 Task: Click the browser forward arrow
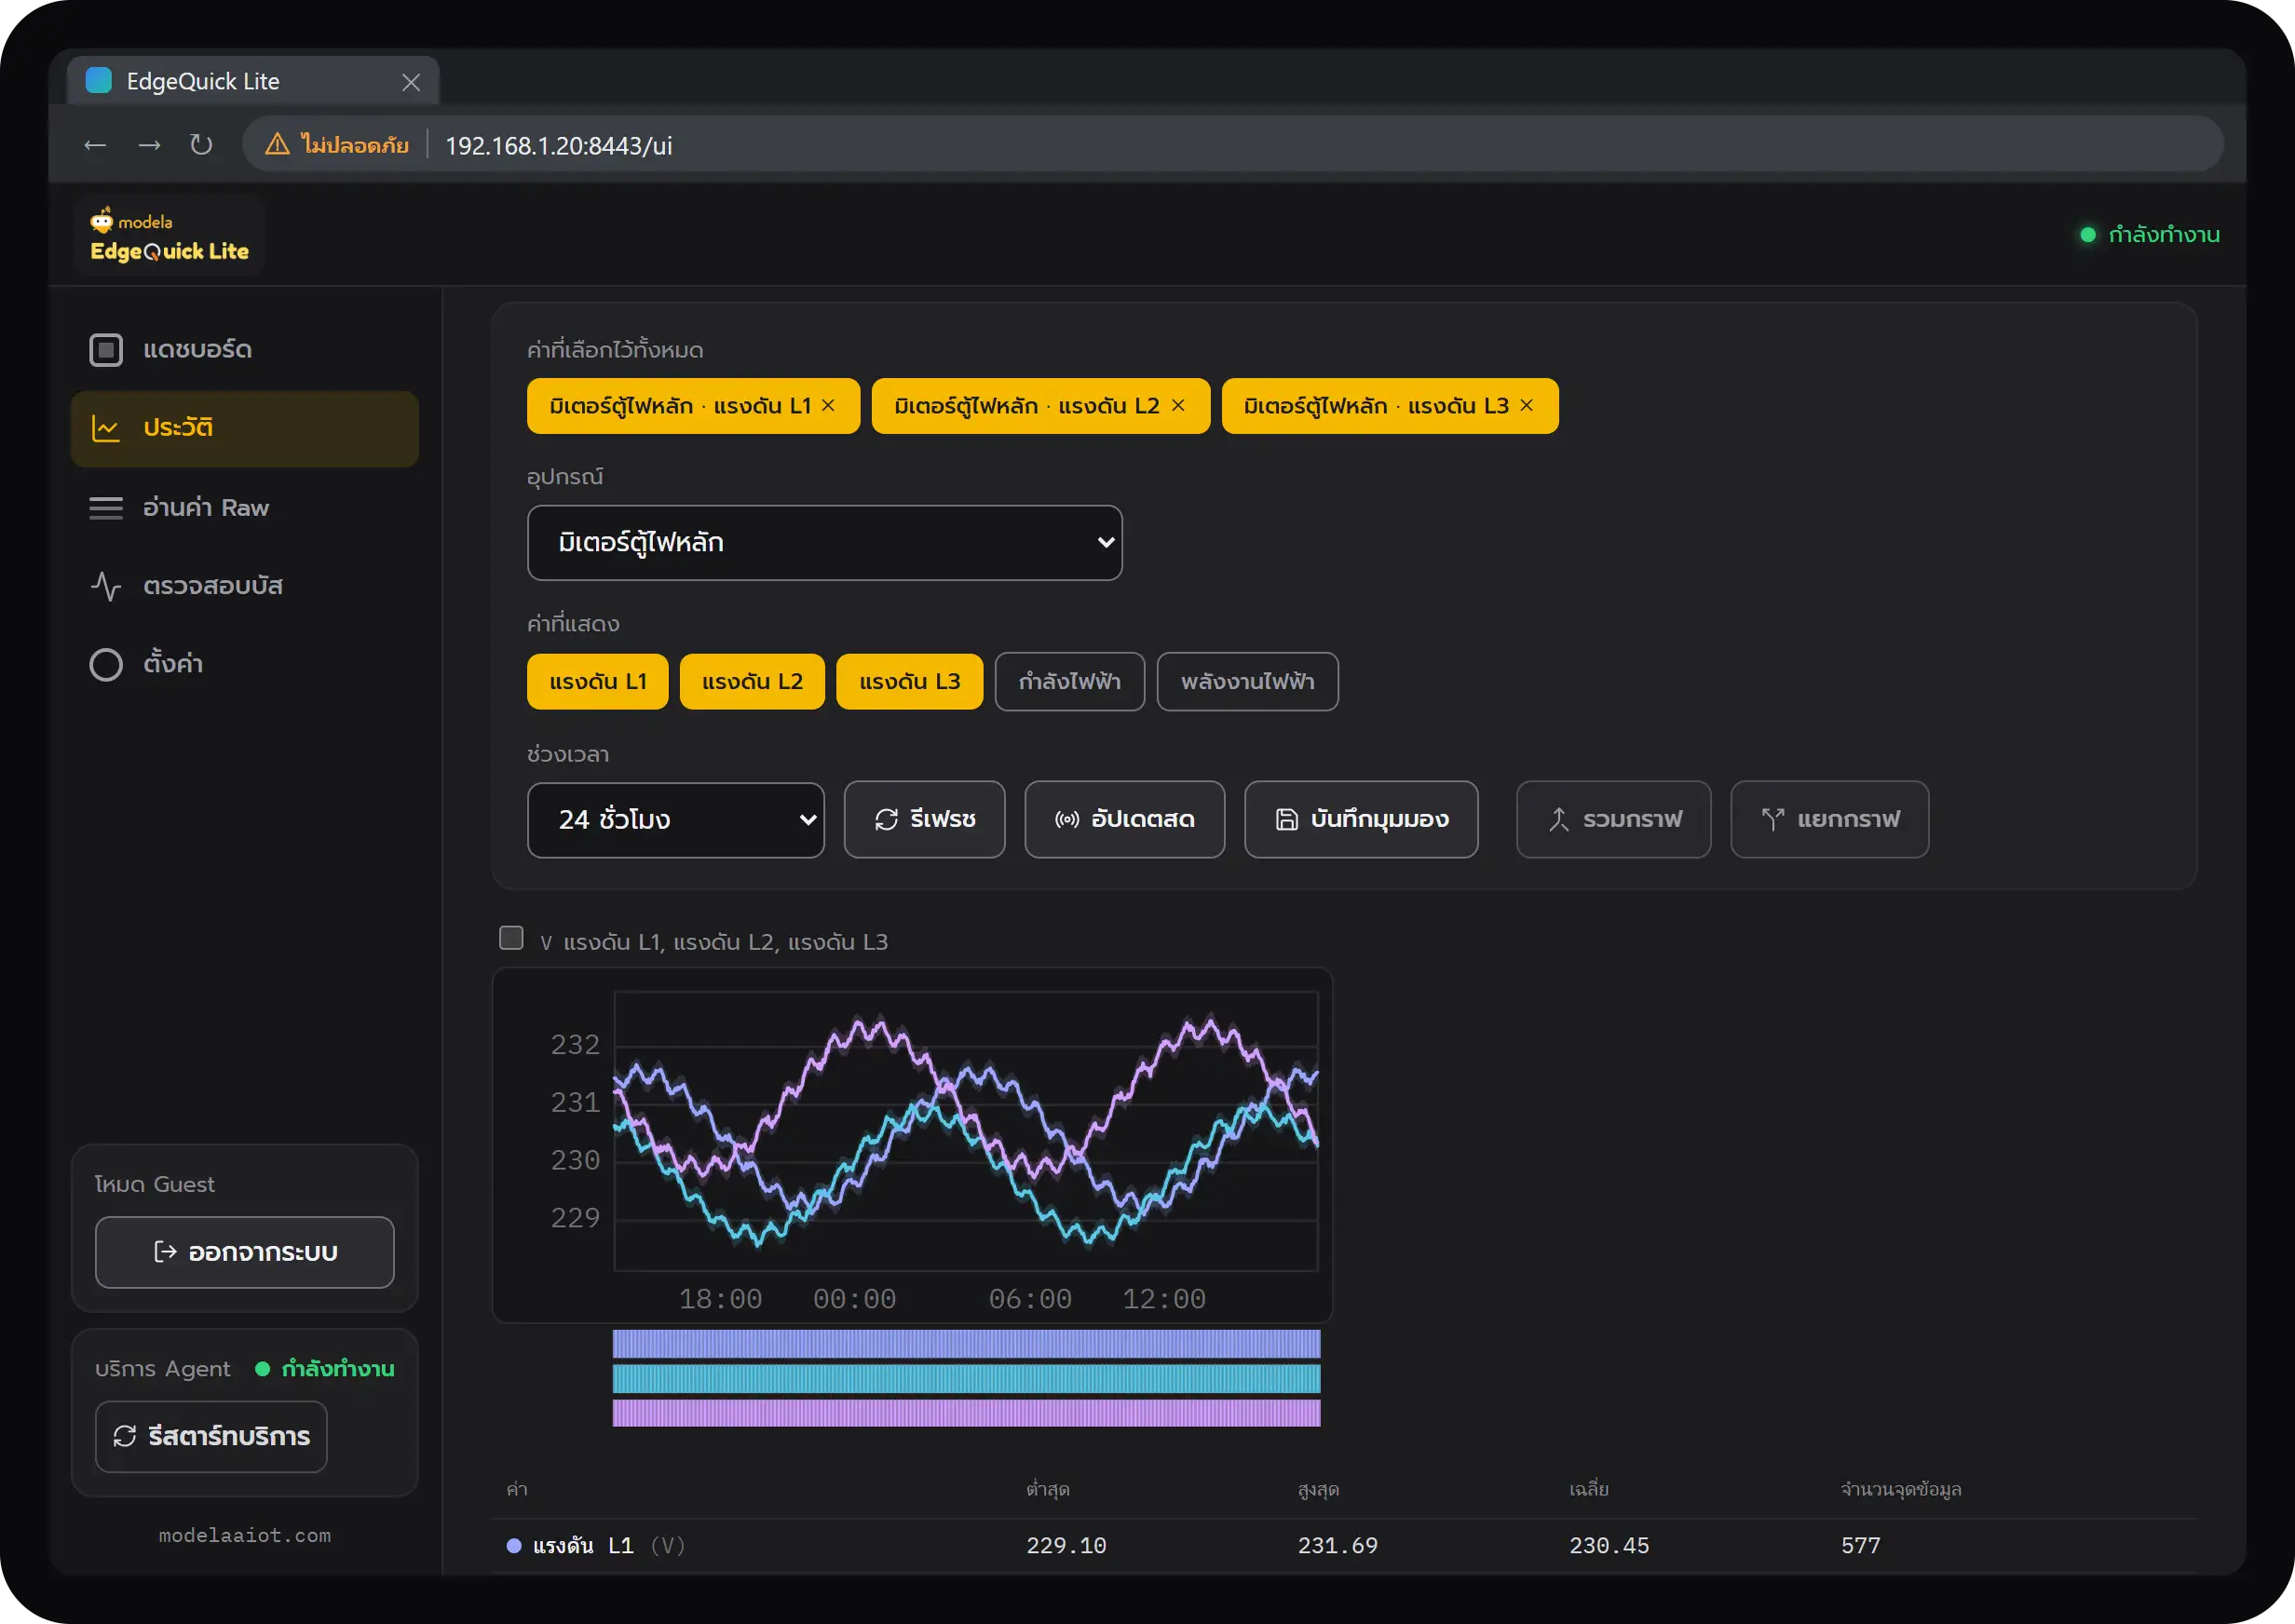(x=149, y=145)
